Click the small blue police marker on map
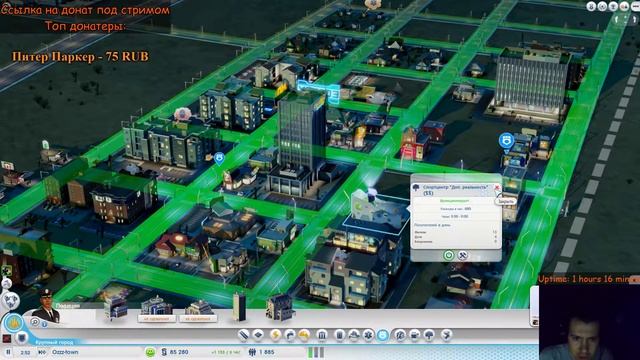Viewport: 640px width, 360px height. (x=219, y=158)
